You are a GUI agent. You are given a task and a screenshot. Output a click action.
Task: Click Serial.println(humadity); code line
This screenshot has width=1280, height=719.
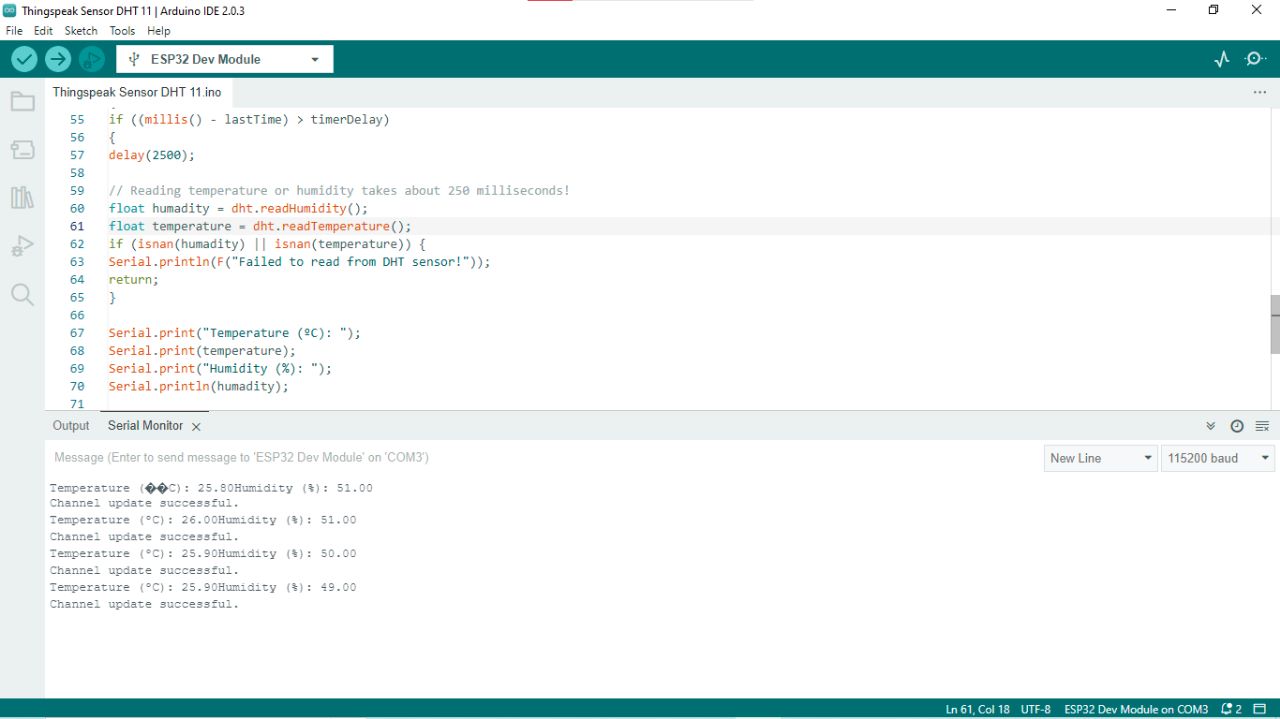click(199, 386)
